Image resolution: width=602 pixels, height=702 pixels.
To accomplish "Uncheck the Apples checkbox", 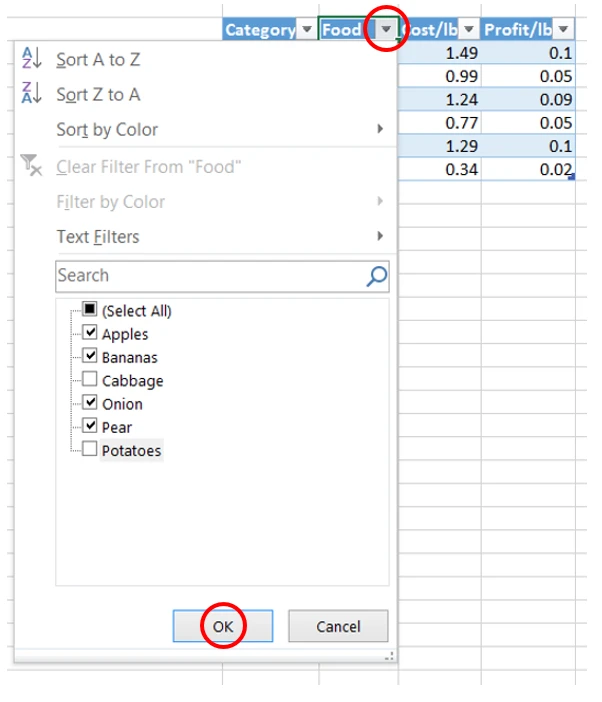I will click(x=90, y=334).
